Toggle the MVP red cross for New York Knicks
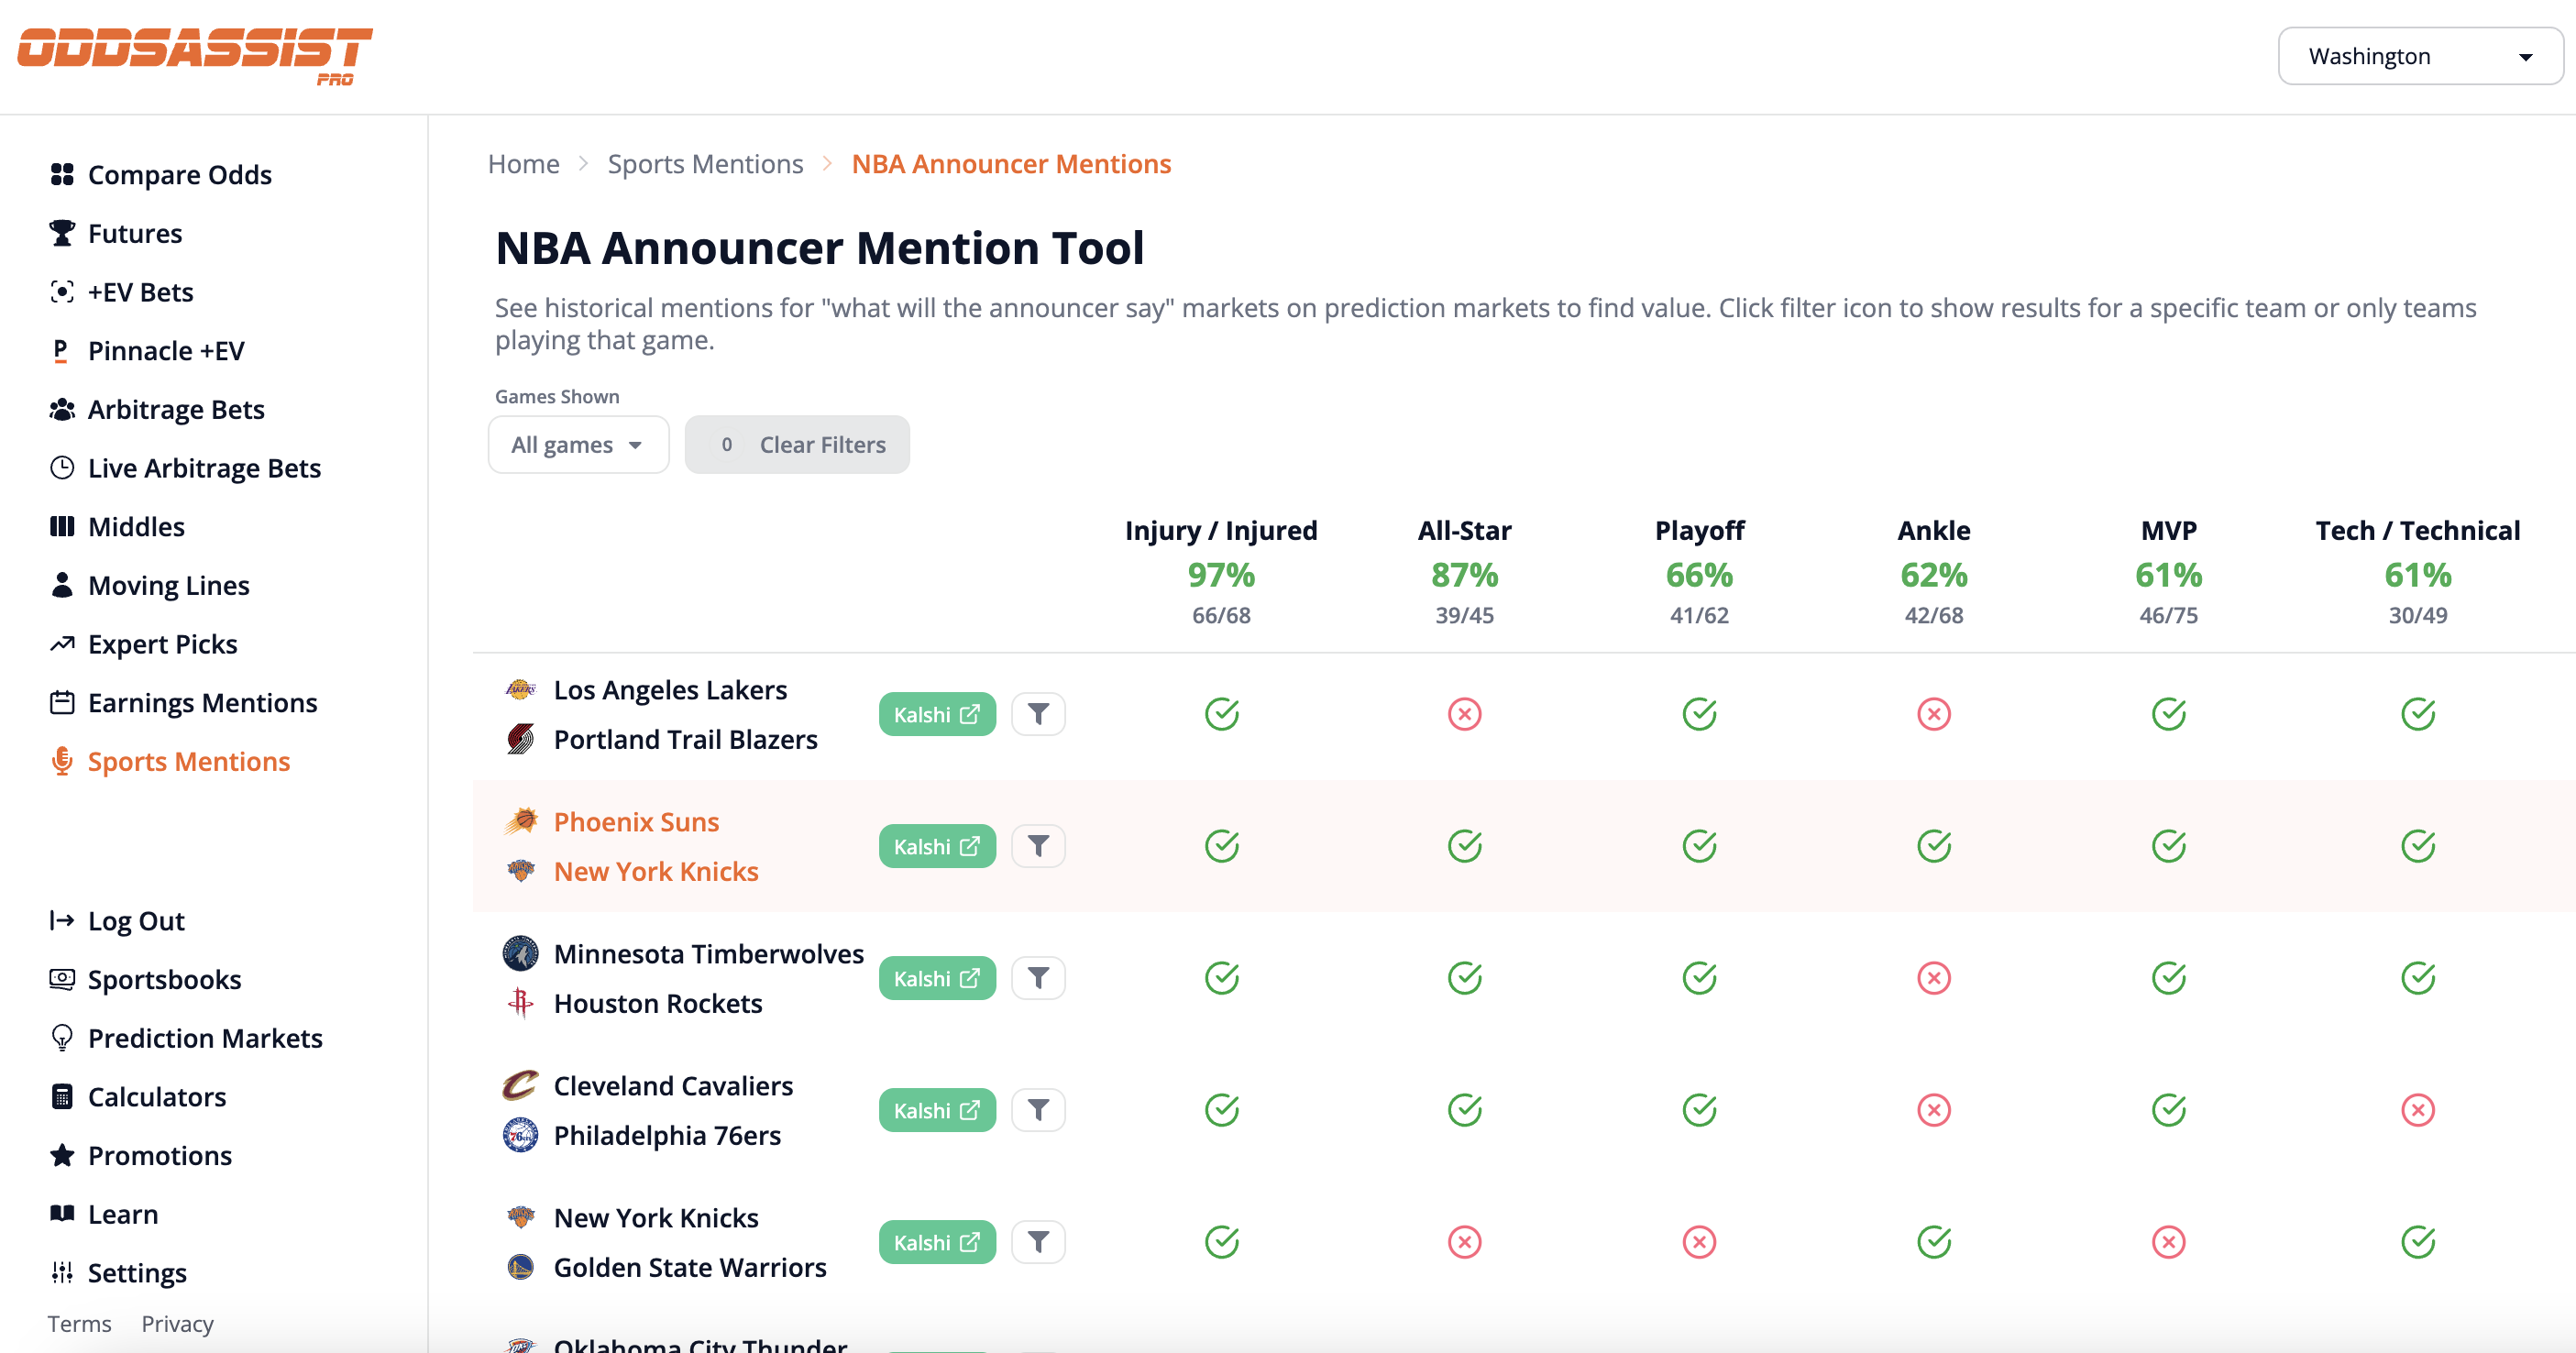The height and width of the screenshot is (1353, 2576). tap(2169, 1241)
